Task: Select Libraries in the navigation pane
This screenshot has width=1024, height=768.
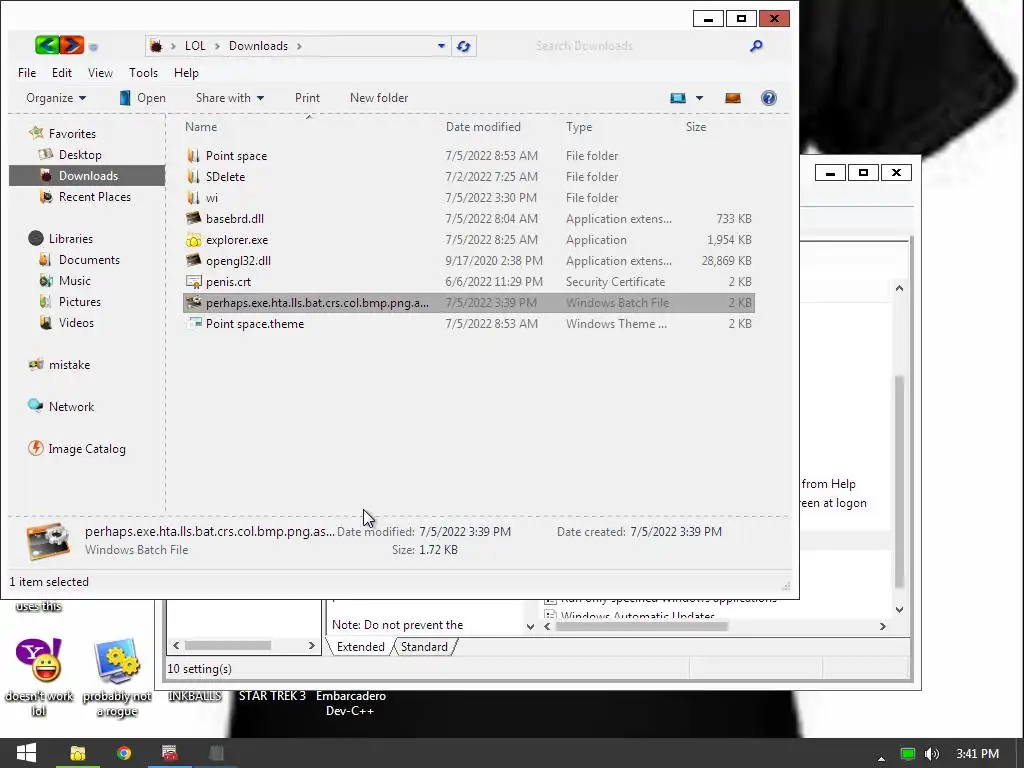Action: [x=71, y=238]
